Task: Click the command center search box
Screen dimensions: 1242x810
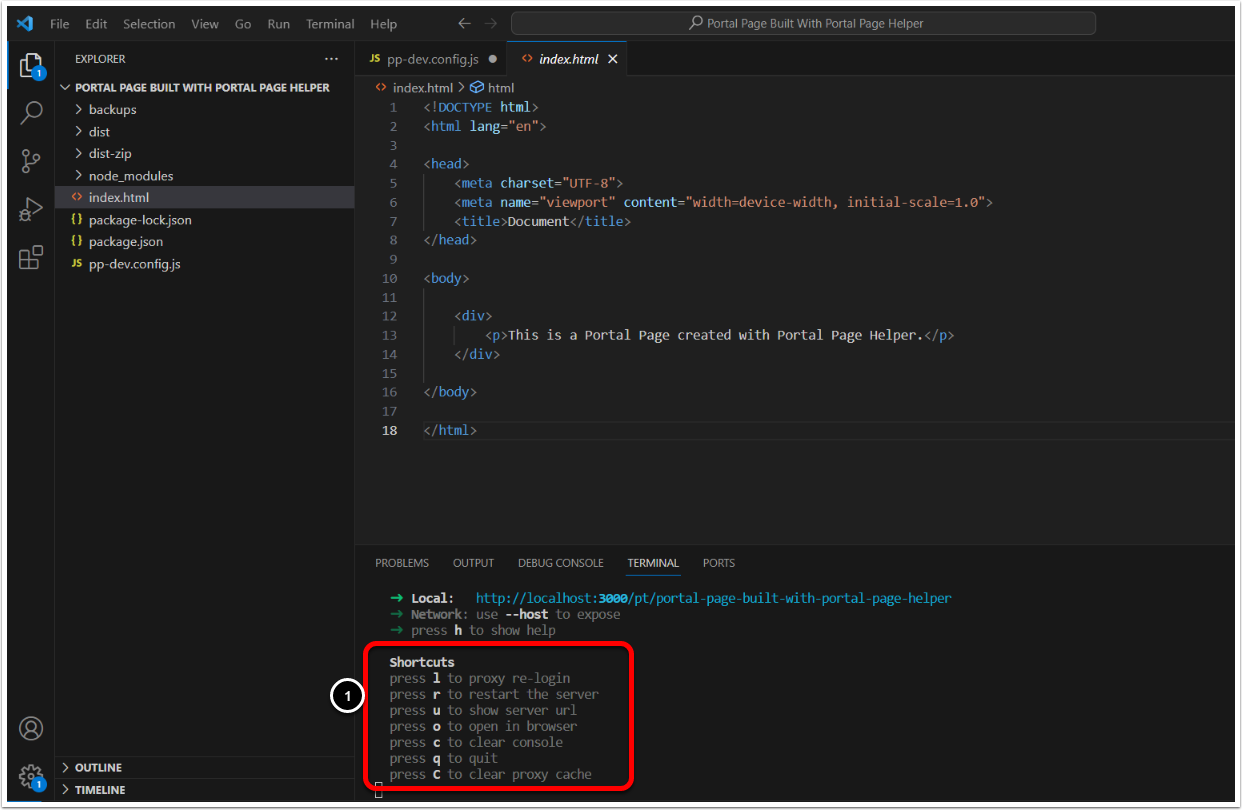Action: (802, 23)
